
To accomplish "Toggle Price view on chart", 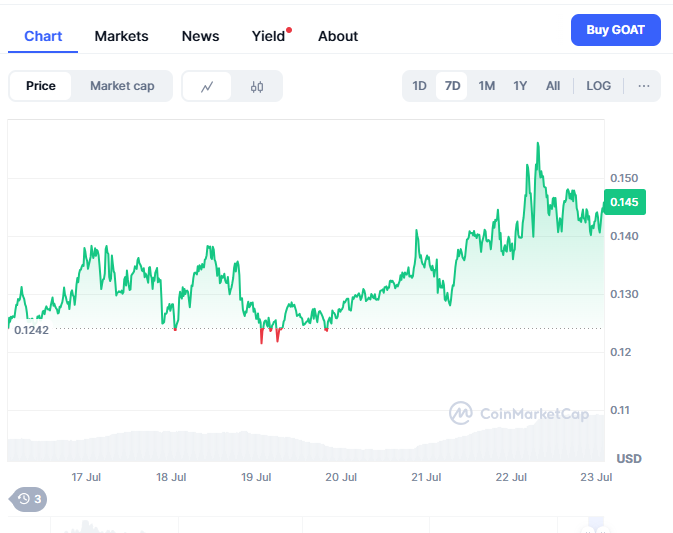I will click(x=41, y=86).
